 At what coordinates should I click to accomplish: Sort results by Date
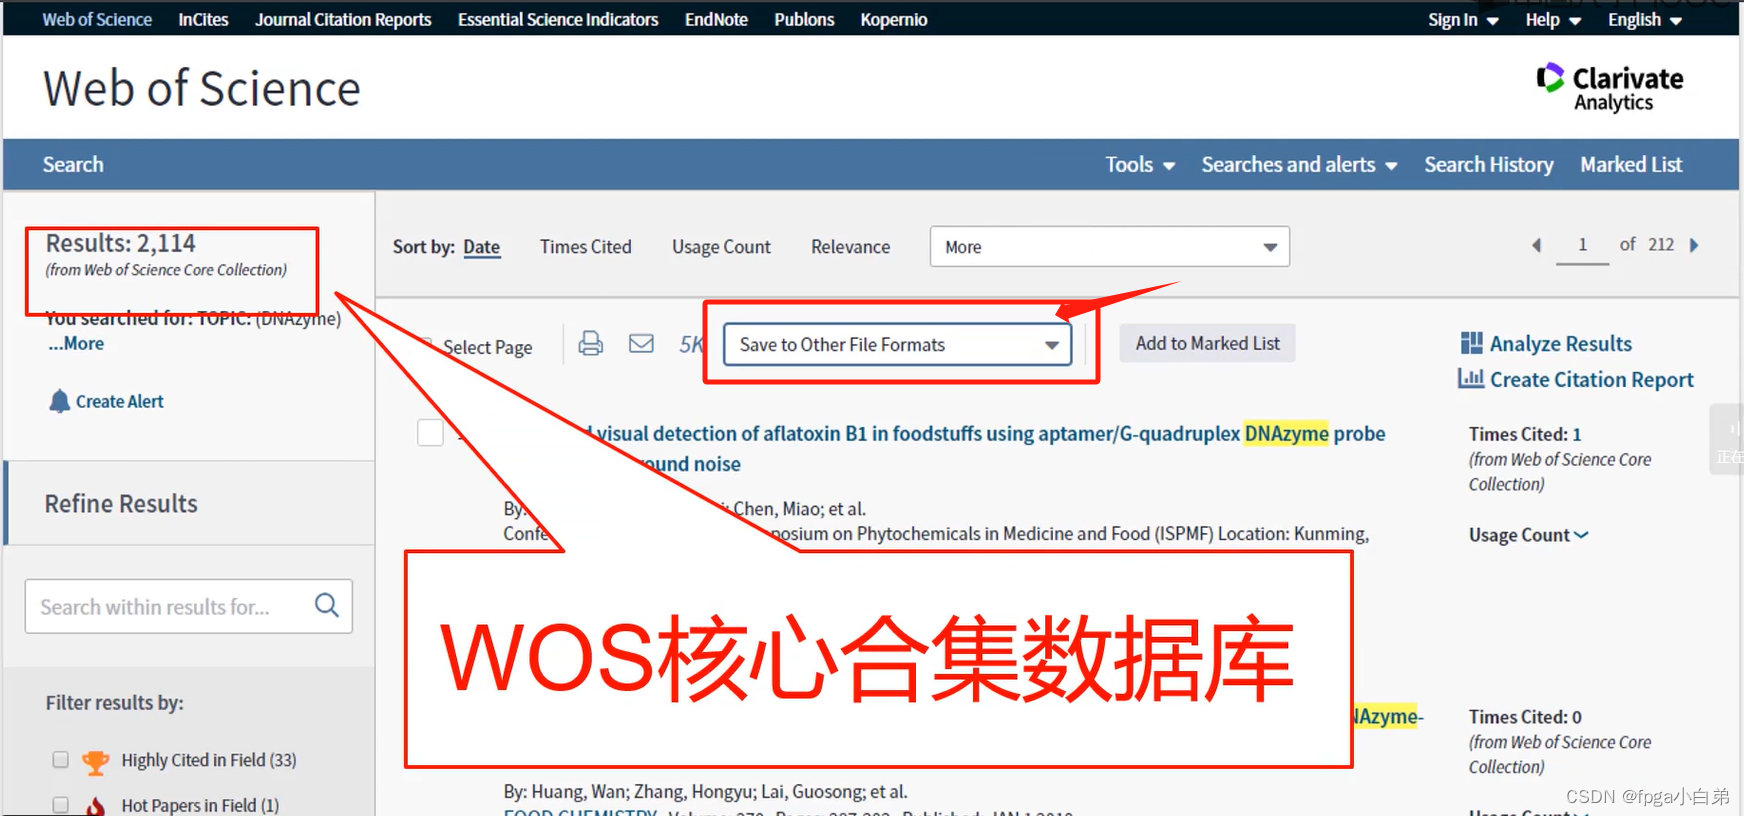pyautogui.click(x=481, y=247)
